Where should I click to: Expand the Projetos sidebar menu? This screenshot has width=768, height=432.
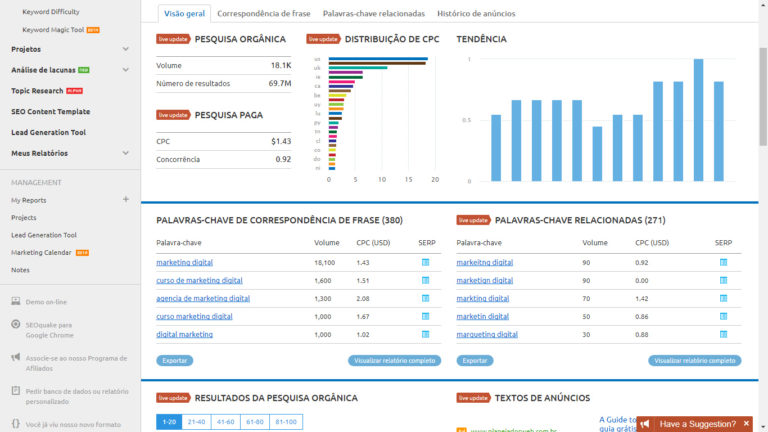point(125,49)
